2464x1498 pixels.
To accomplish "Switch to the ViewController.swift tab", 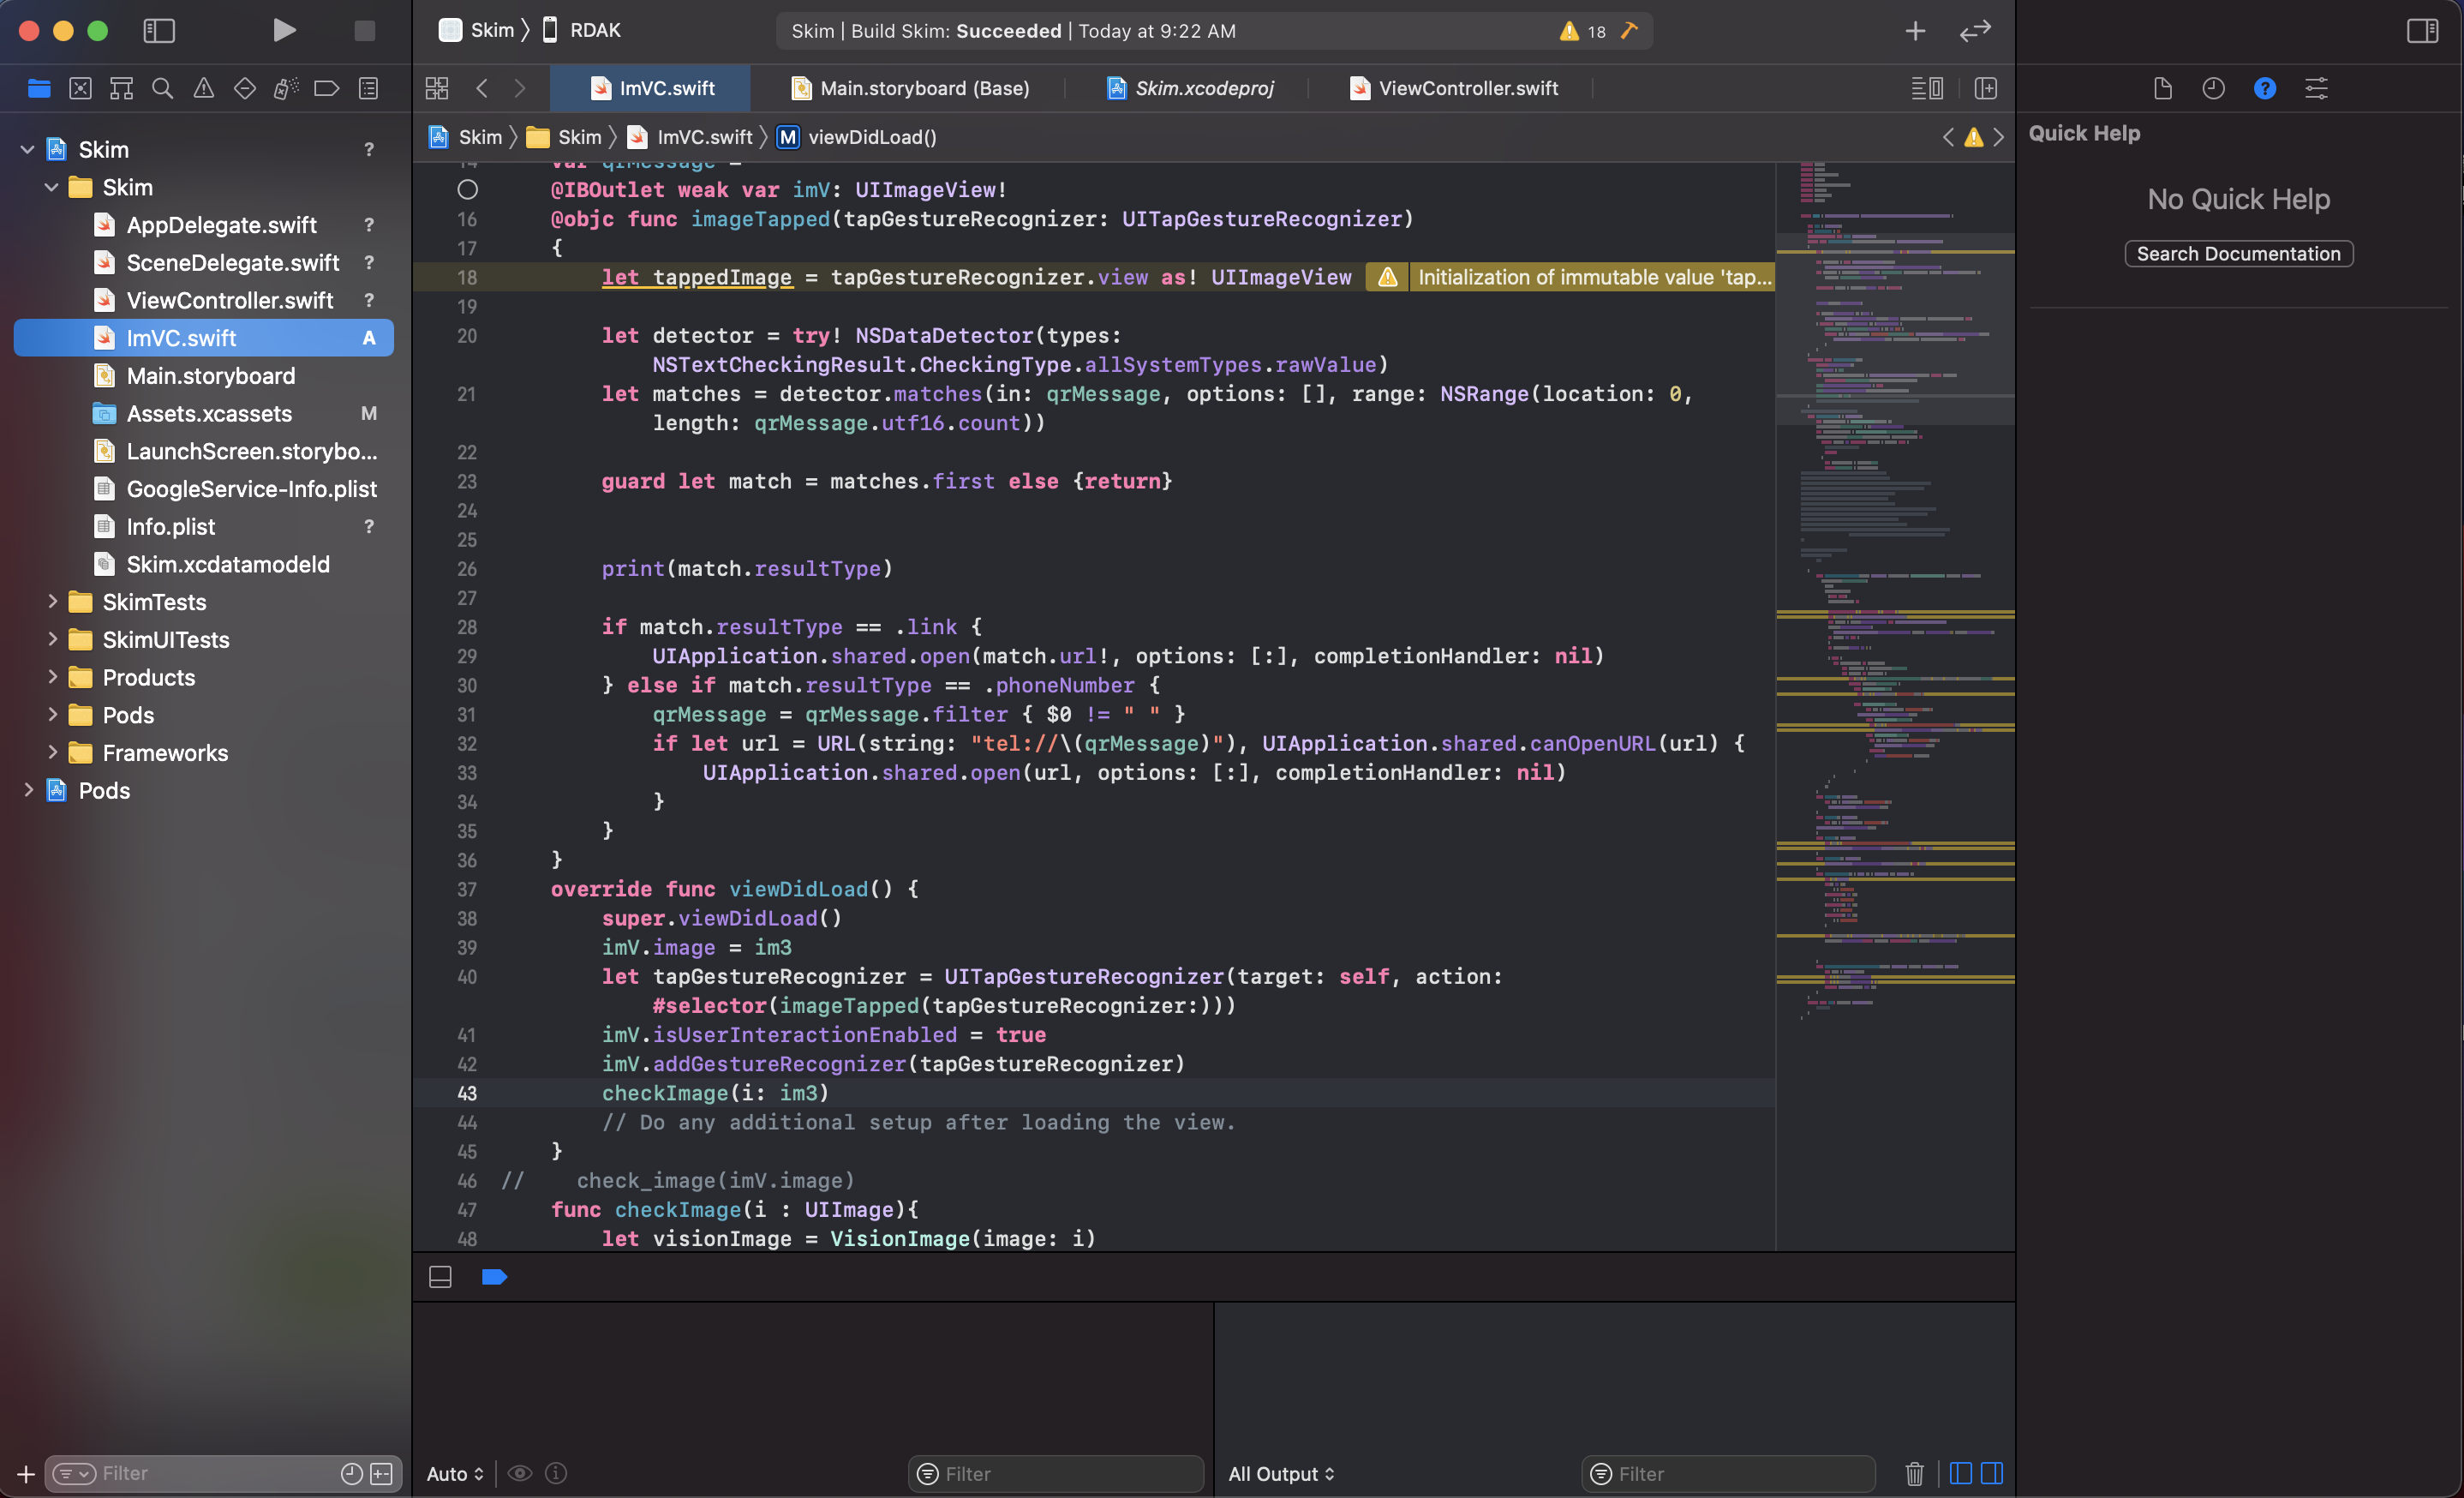I will point(1467,89).
